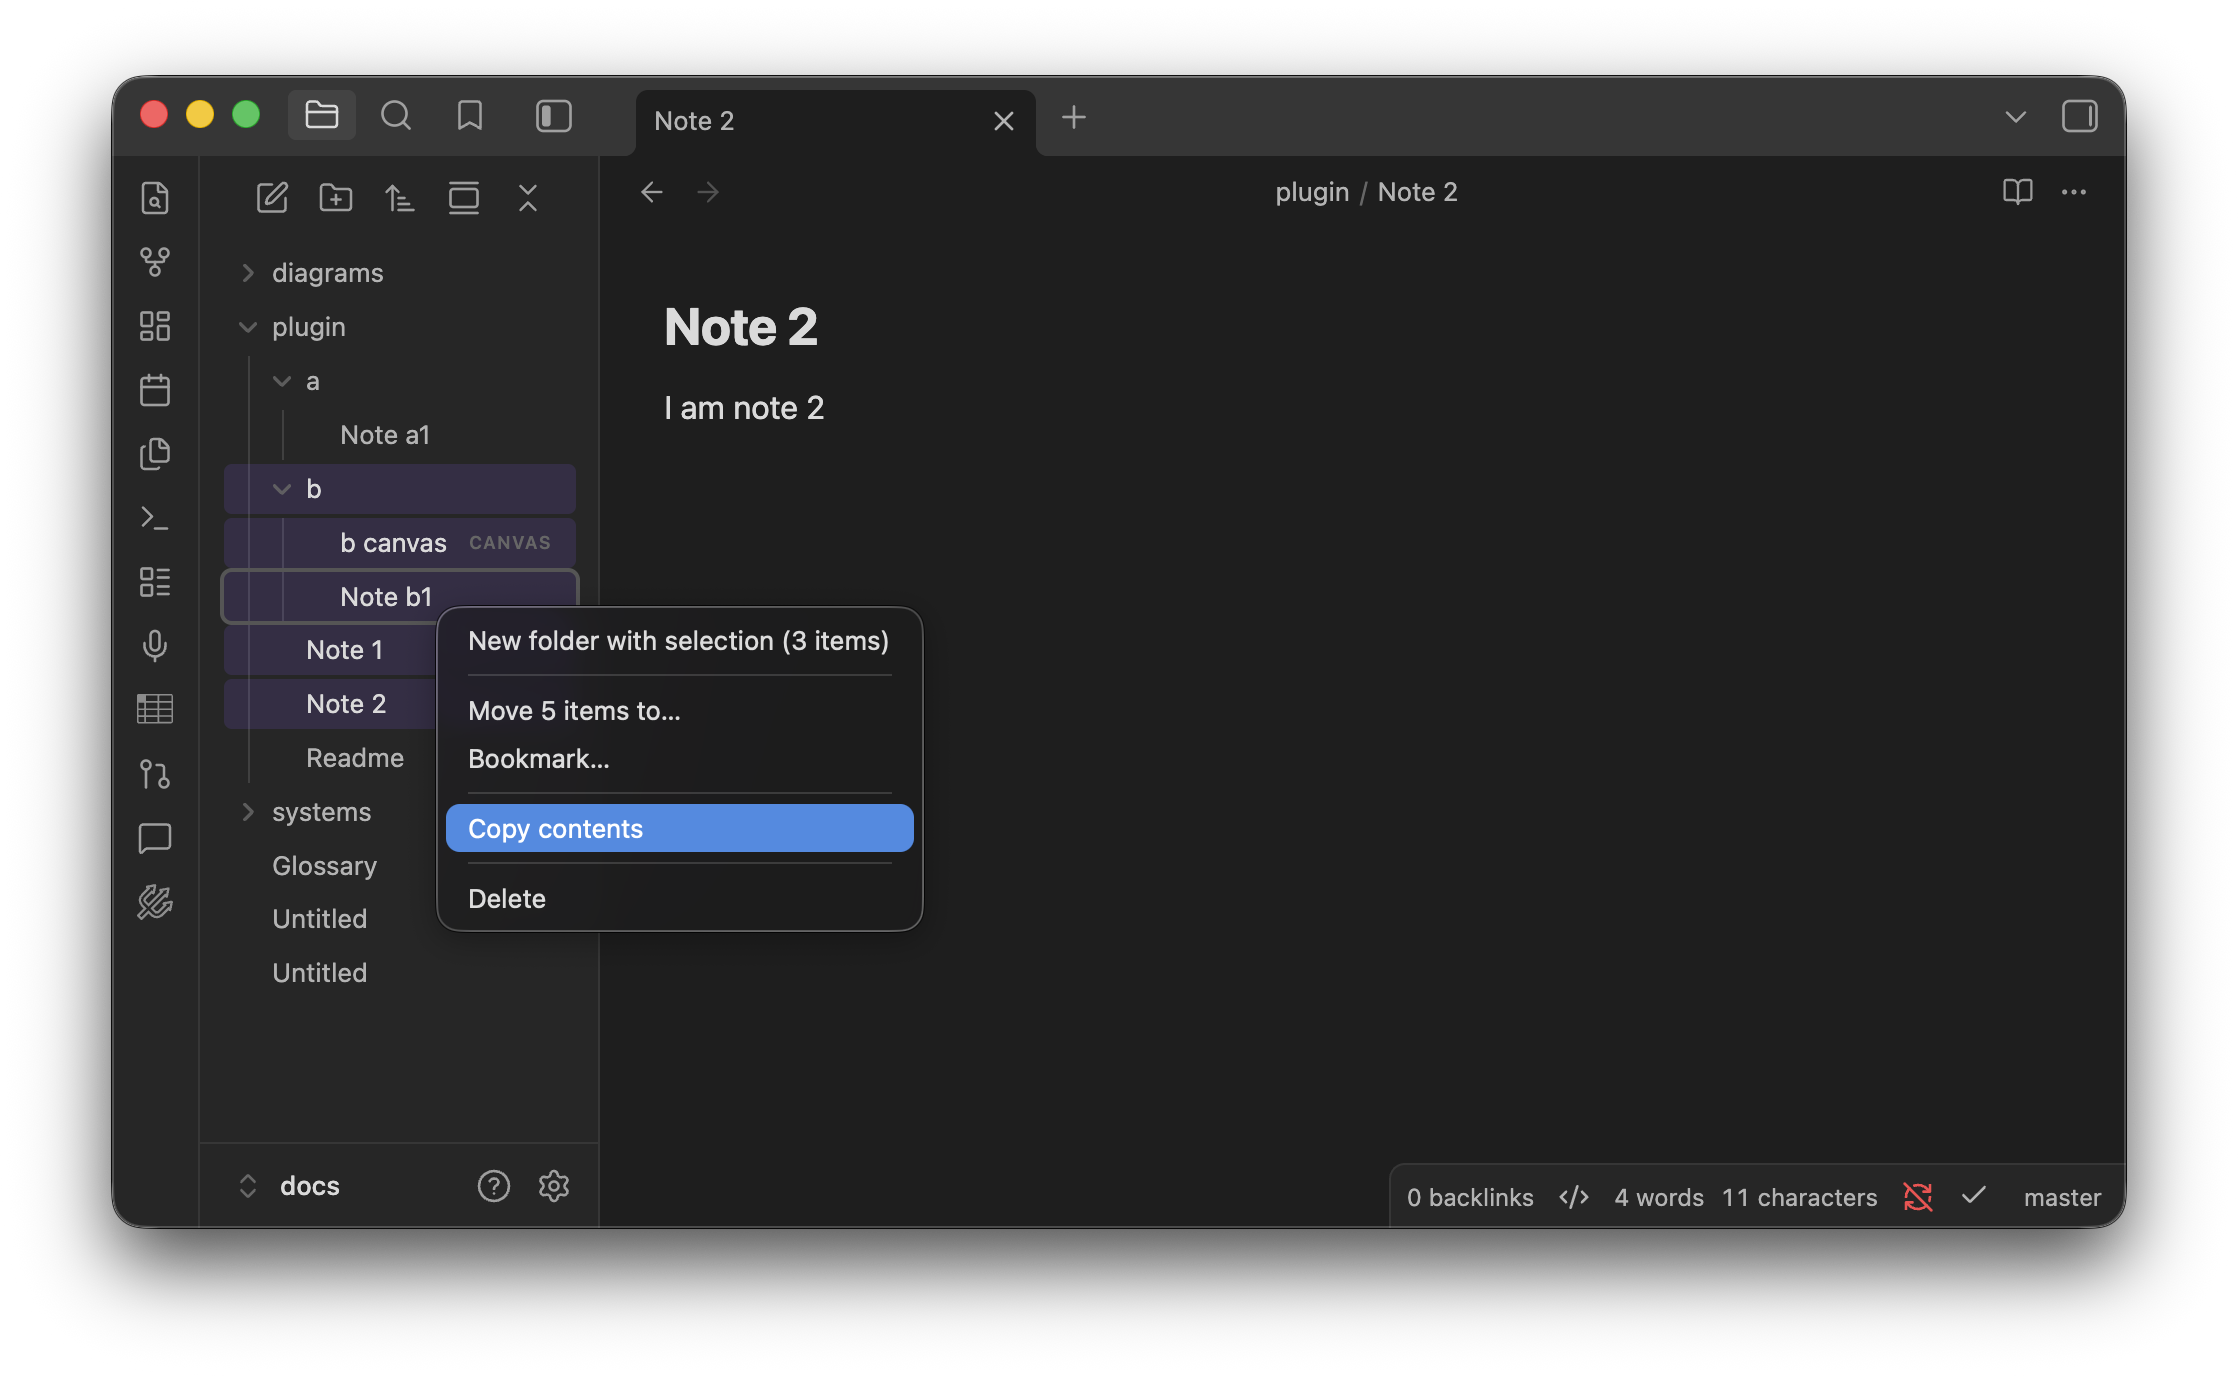
Task: Click the master branch status label
Action: click(2062, 1198)
